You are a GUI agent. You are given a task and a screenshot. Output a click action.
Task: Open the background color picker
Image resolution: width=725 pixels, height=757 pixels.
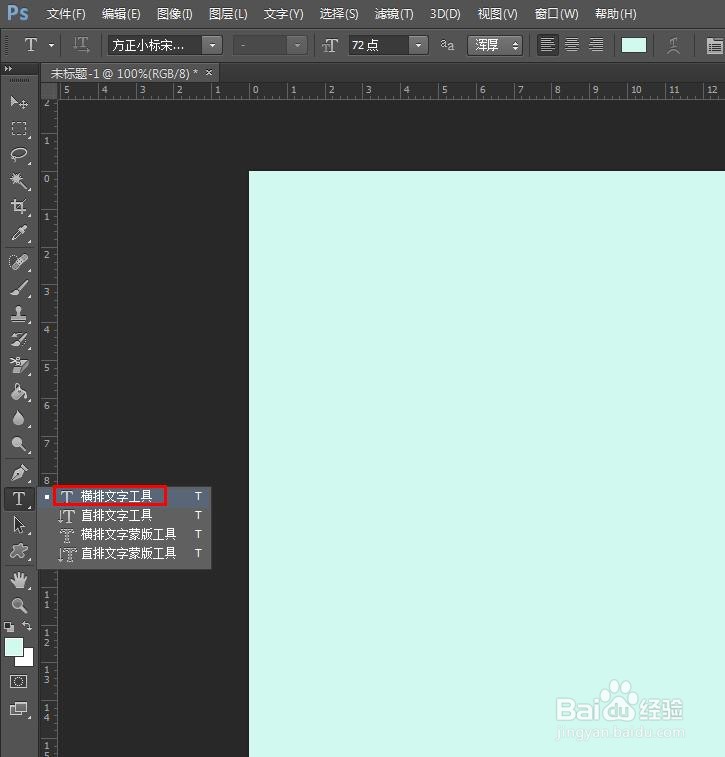27,660
